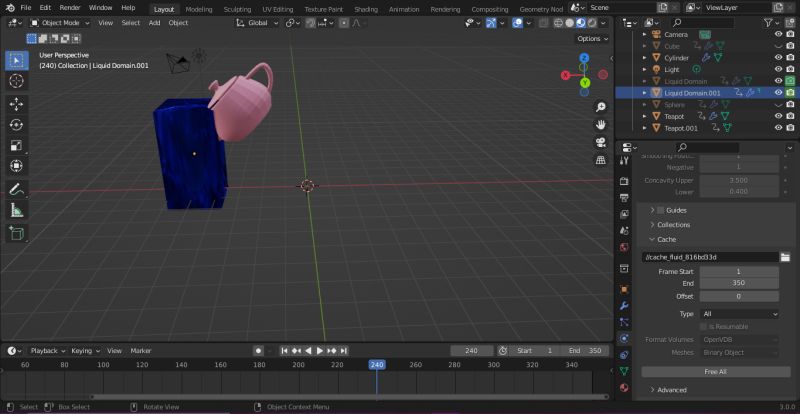
Task: Click the pan view hand icon
Action: point(601,125)
